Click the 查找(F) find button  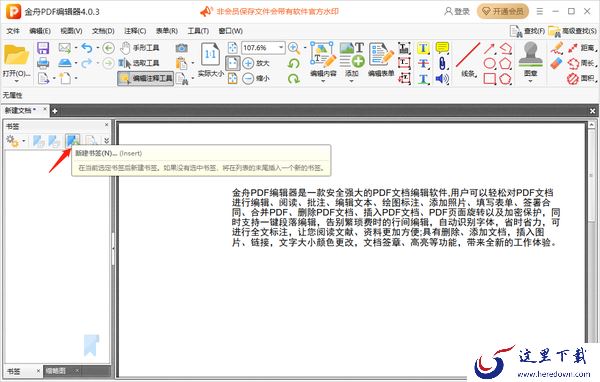pos(527,31)
